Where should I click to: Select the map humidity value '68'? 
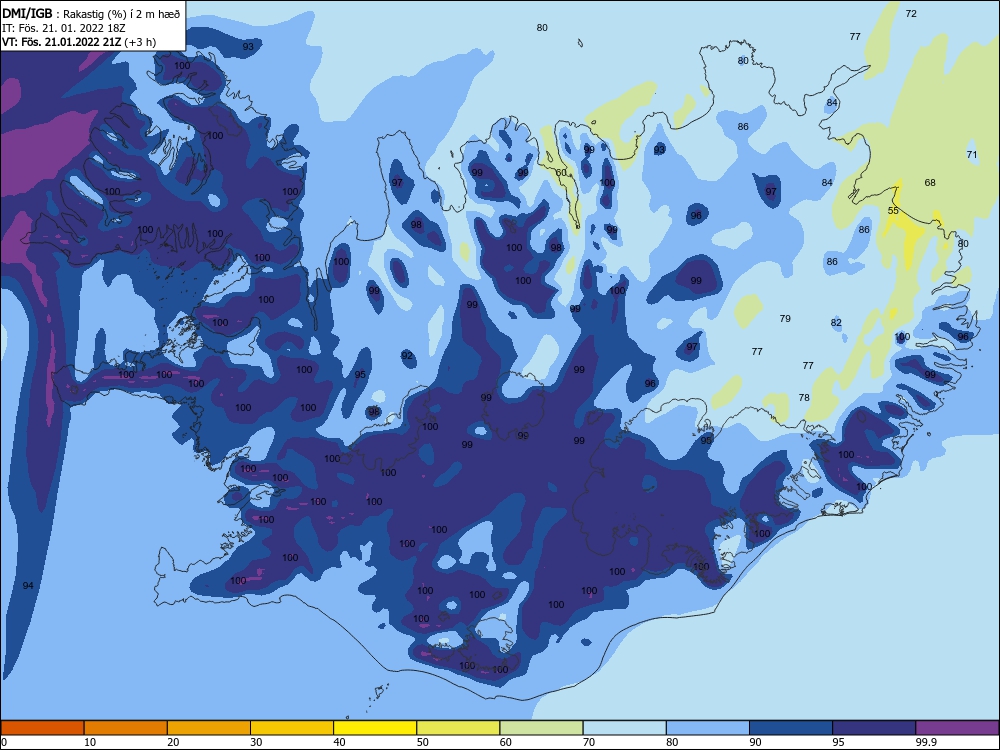click(x=930, y=182)
